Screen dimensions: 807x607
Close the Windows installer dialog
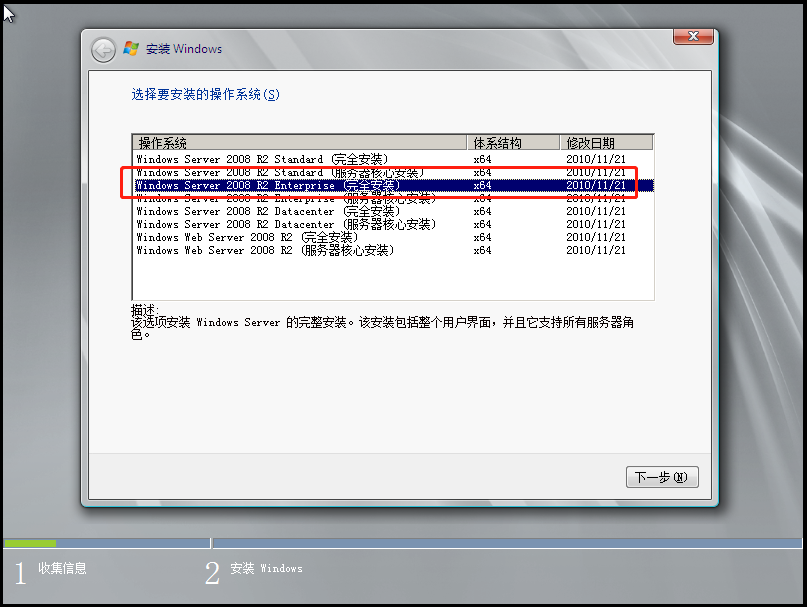(x=693, y=37)
